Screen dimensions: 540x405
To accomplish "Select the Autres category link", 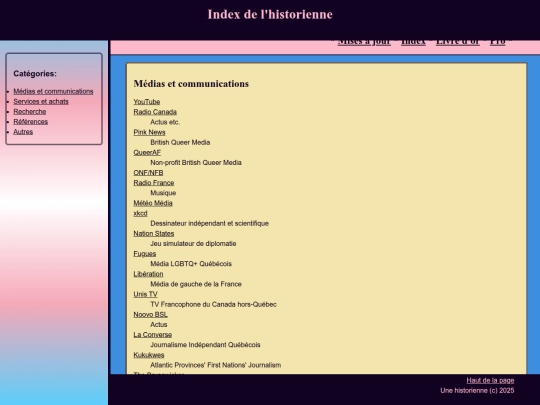I will [x=23, y=132].
